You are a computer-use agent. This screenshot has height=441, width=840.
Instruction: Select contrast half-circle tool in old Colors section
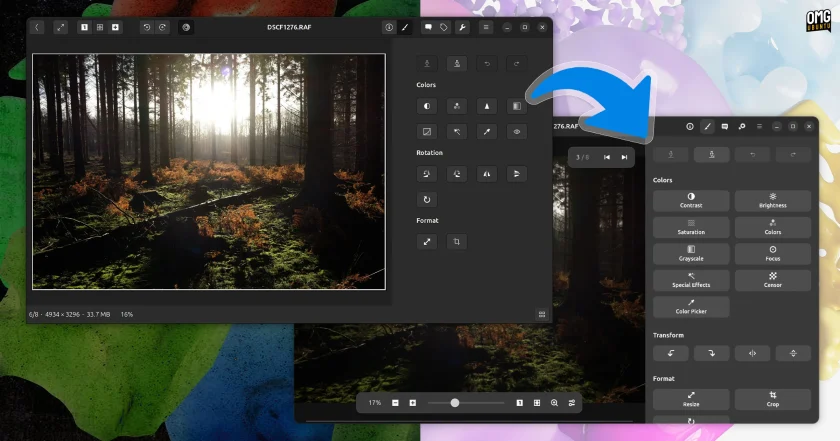pos(427,106)
